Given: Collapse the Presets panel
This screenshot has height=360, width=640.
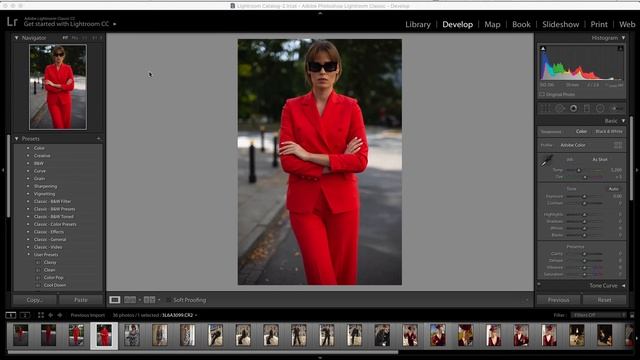Looking at the screenshot, I should pyautogui.click(x=17, y=139).
